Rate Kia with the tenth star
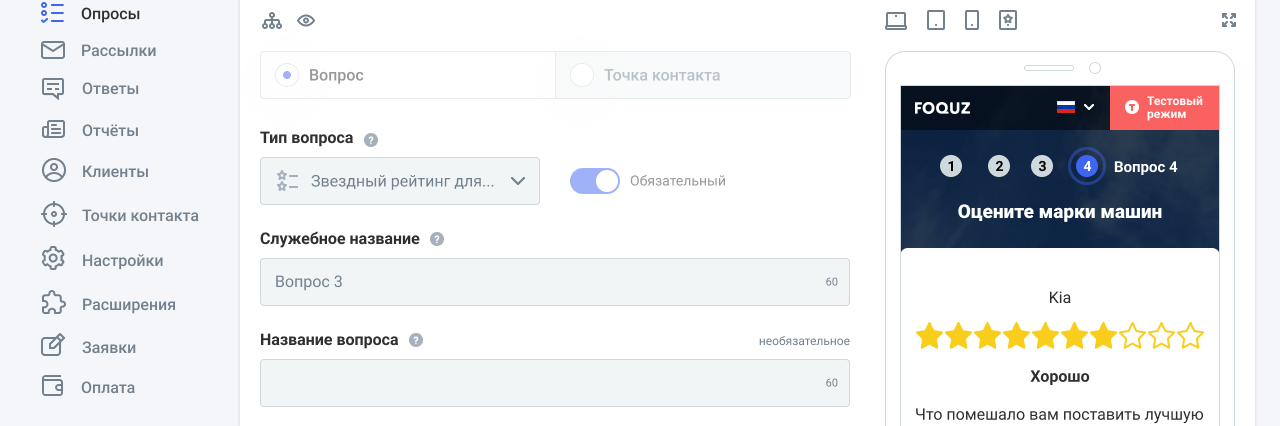The height and width of the screenshot is (426, 1280). pos(1190,336)
